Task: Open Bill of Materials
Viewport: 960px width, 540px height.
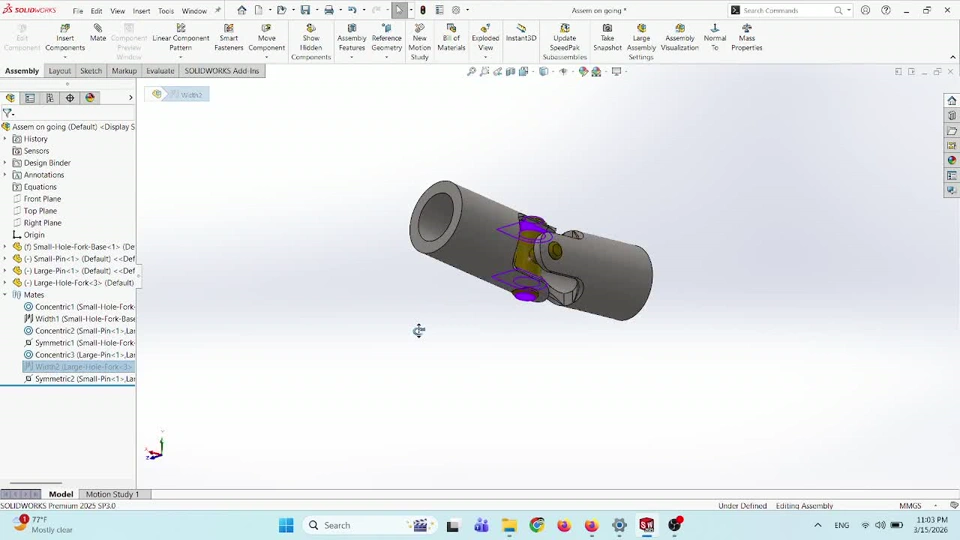Action: [451, 38]
